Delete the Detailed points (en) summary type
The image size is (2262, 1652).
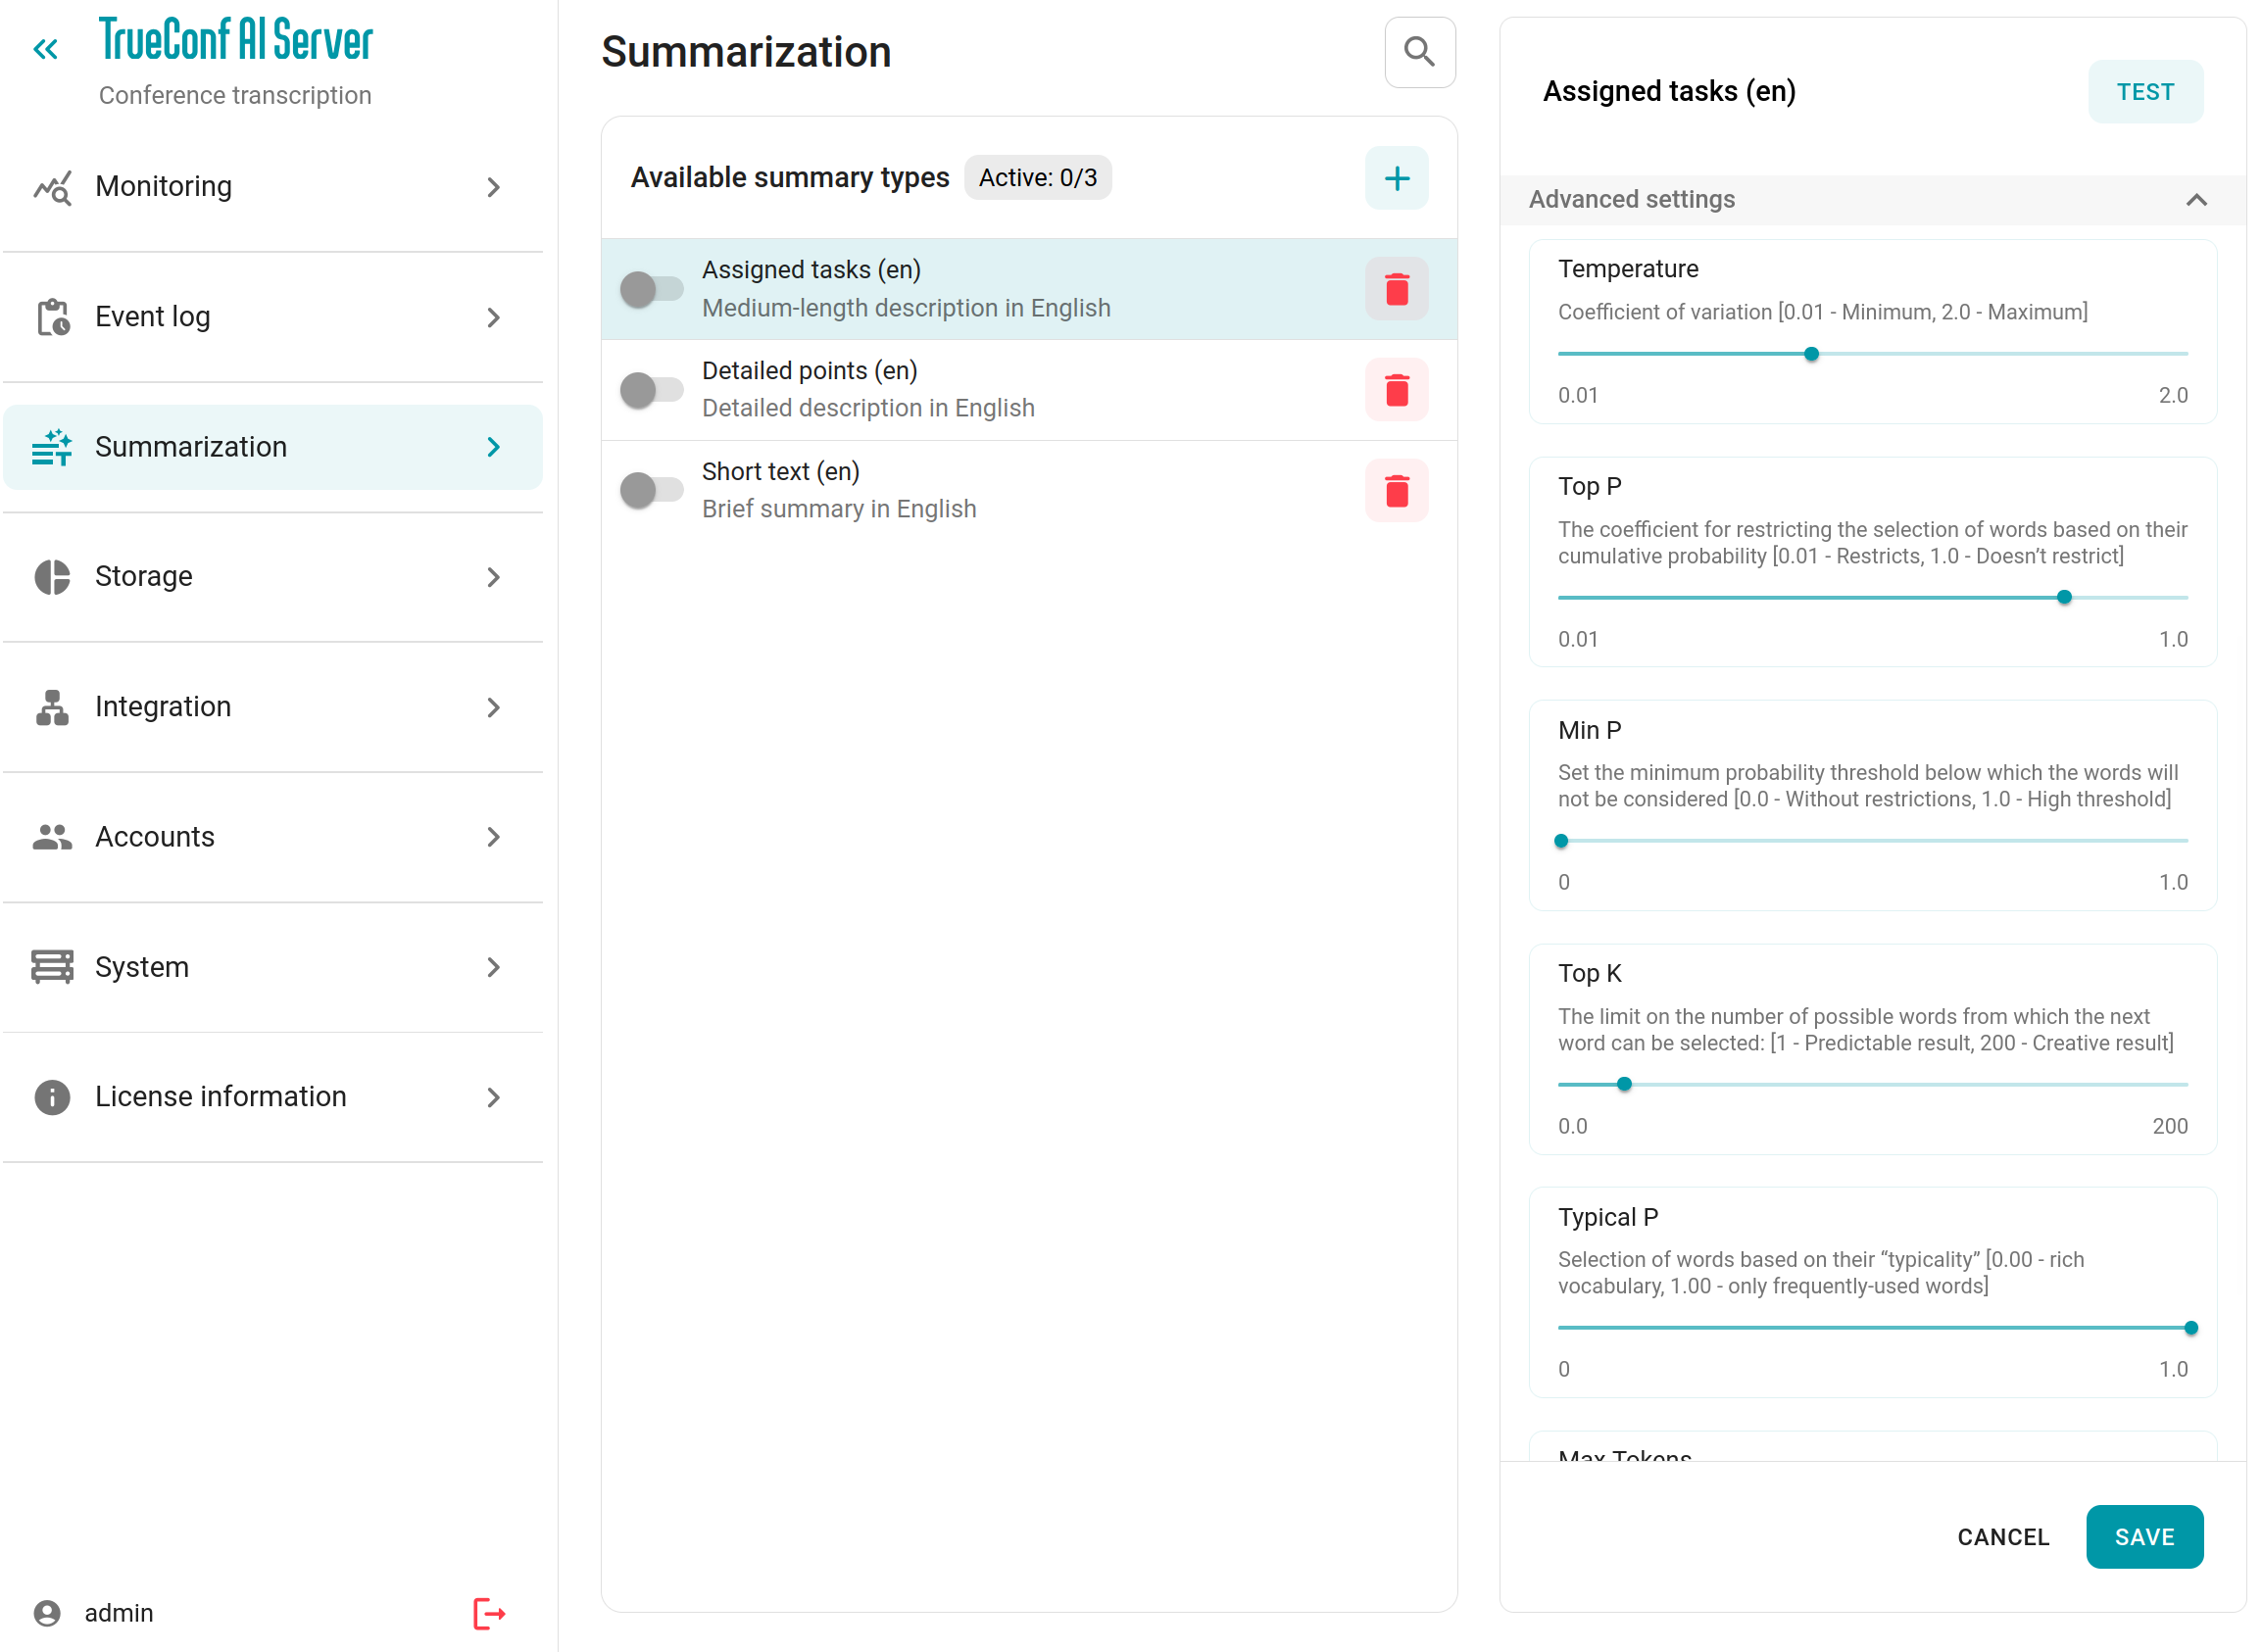coord(1396,390)
